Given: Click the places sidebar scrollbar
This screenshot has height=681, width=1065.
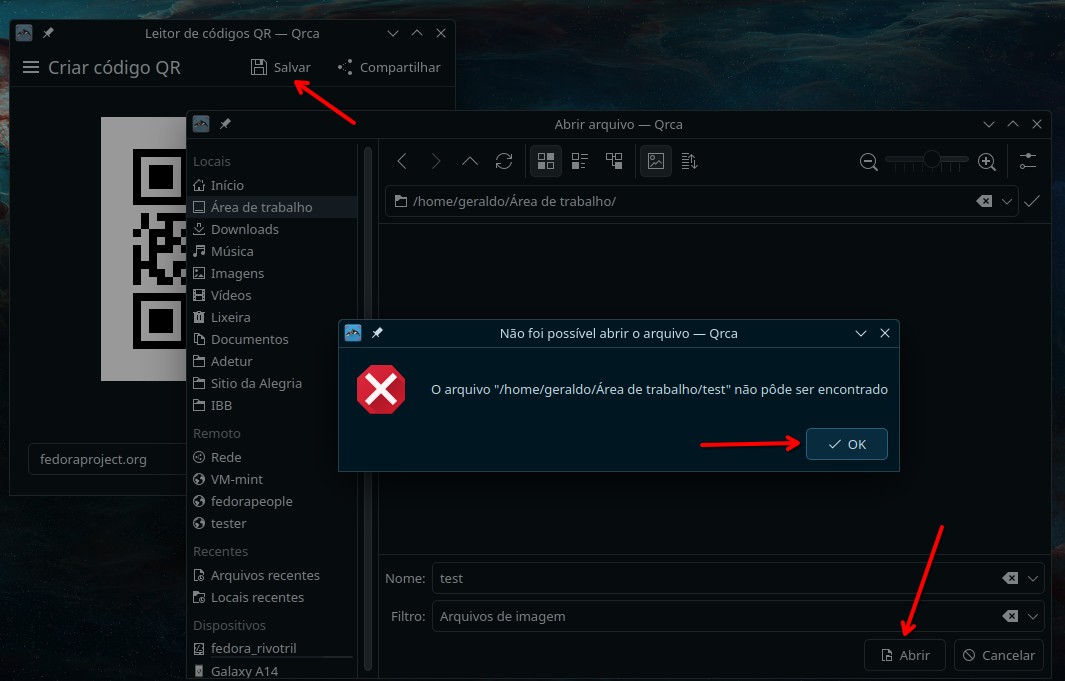Looking at the screenshot, I should [367, 407].
